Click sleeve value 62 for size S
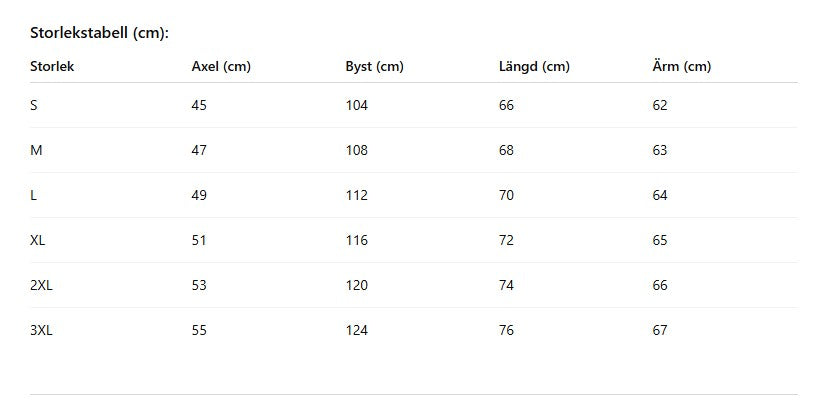This screenshot has width=831, height=419. tap(659, 105)
